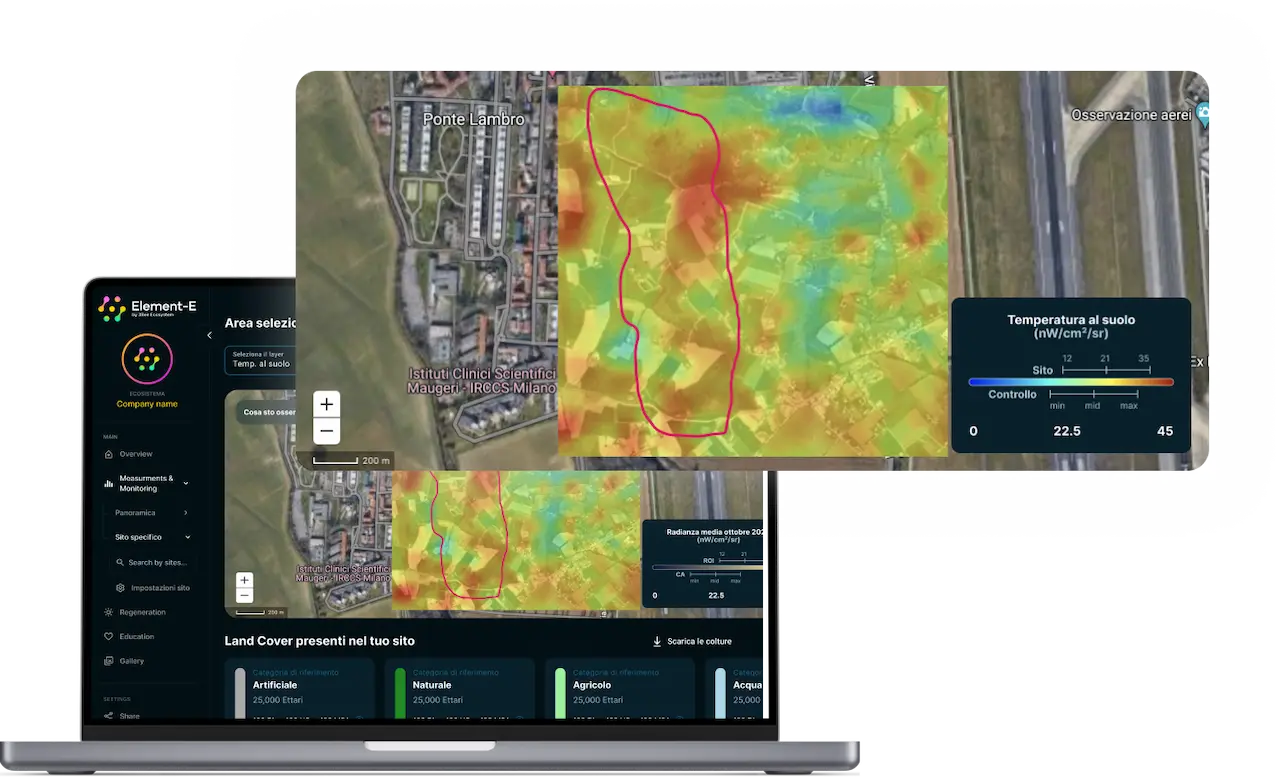Click the Artificiale gray color bar

click(240, 693)
